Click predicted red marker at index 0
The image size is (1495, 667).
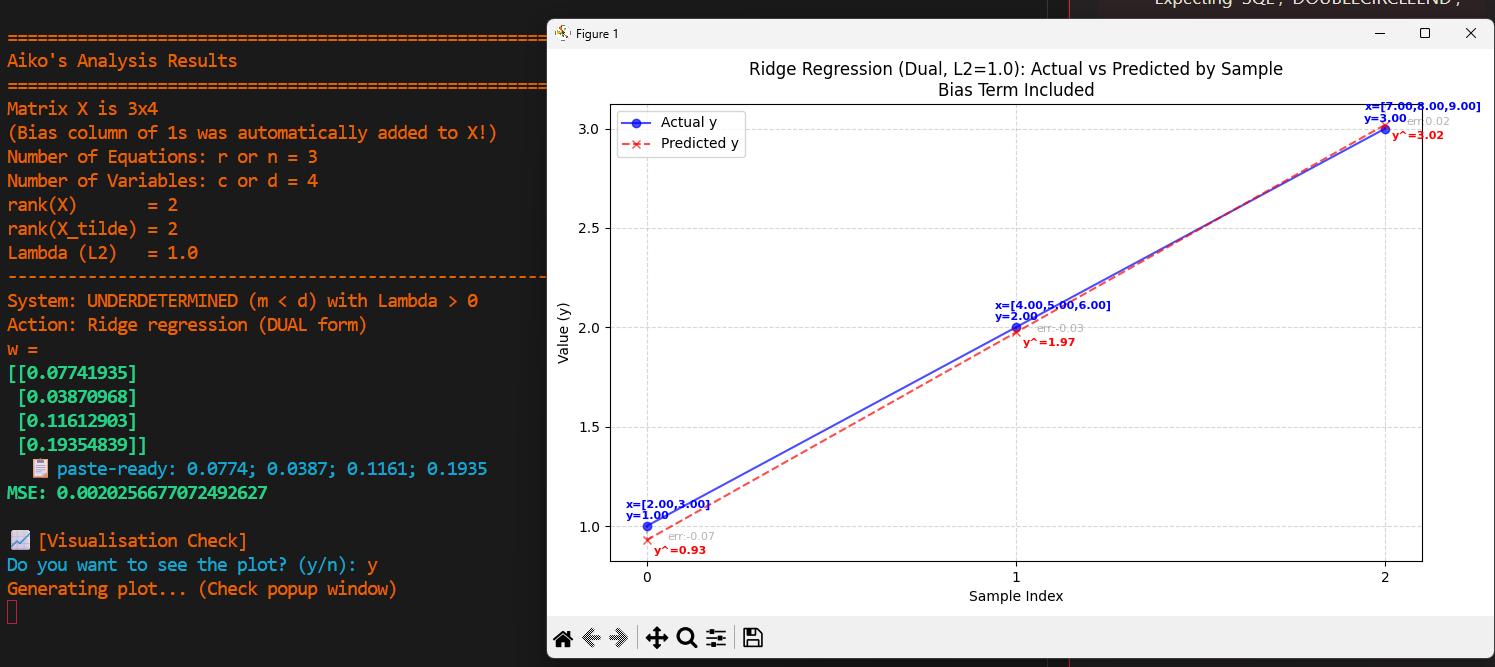tap(647, 540)
